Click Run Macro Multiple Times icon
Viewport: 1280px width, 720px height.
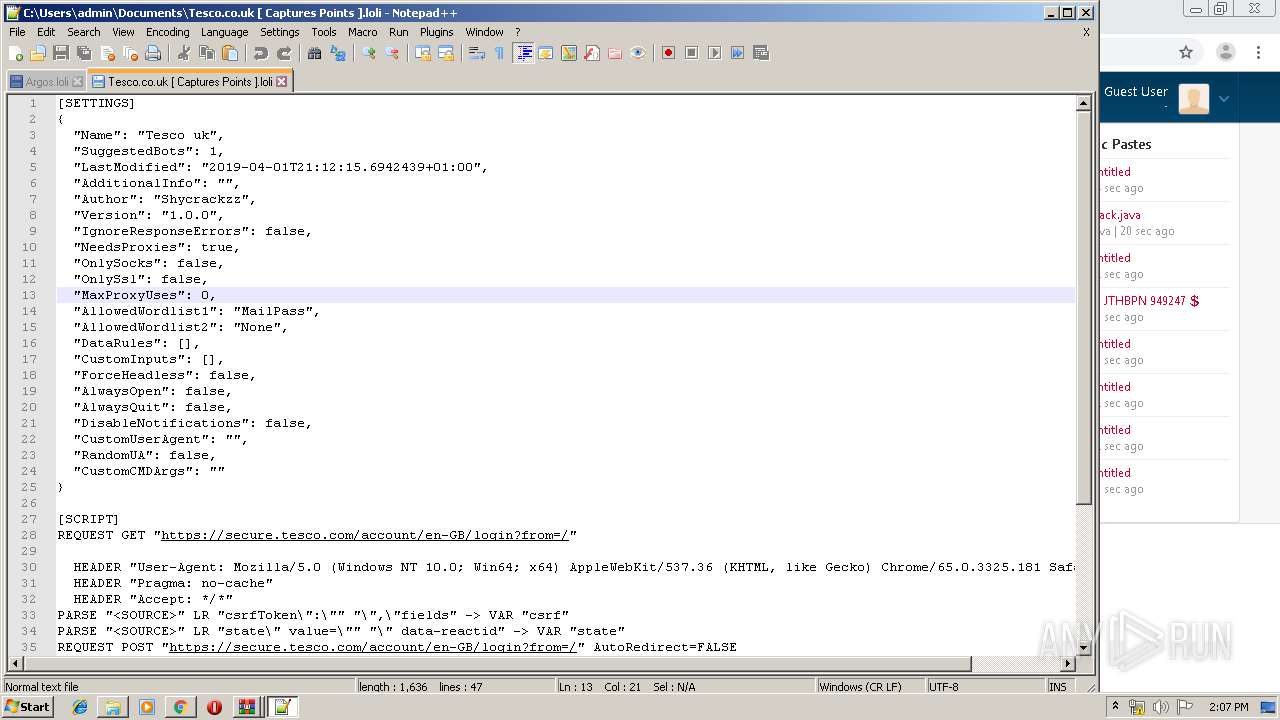(x=737, y=53)
